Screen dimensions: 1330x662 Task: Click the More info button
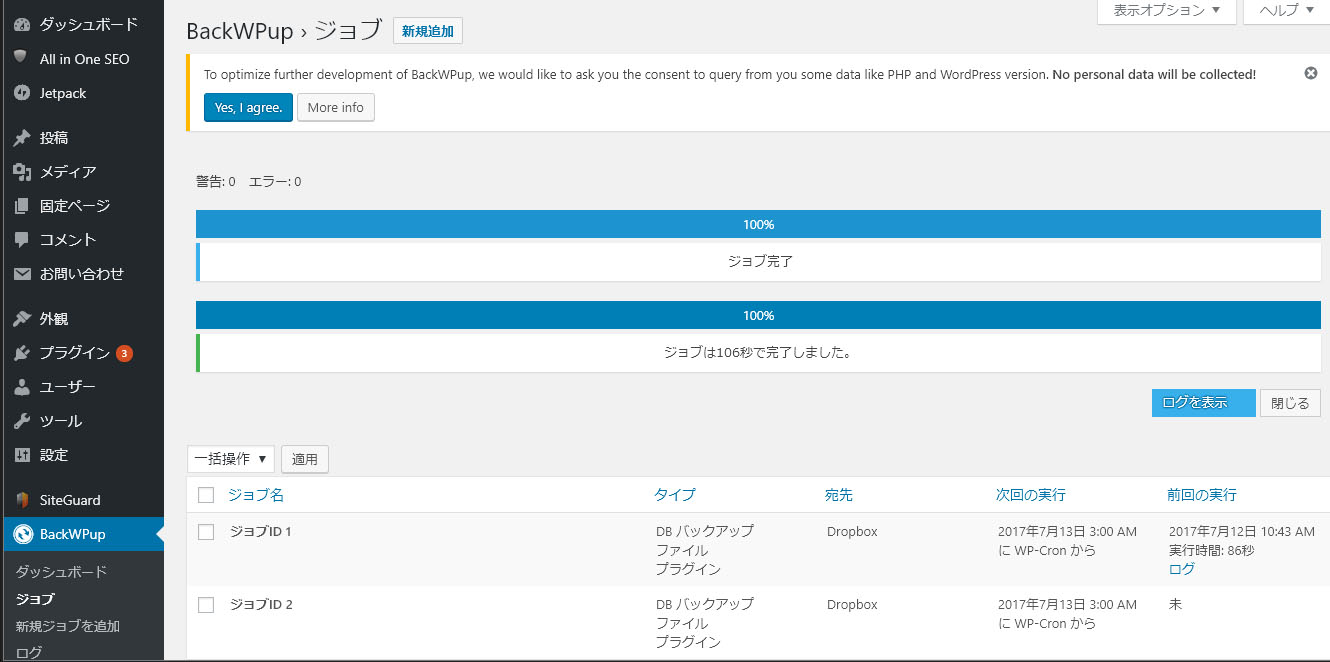[336, 107]
